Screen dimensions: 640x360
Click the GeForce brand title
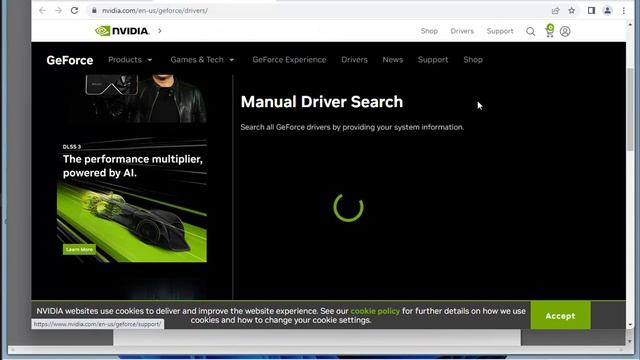tap(70, 60)
